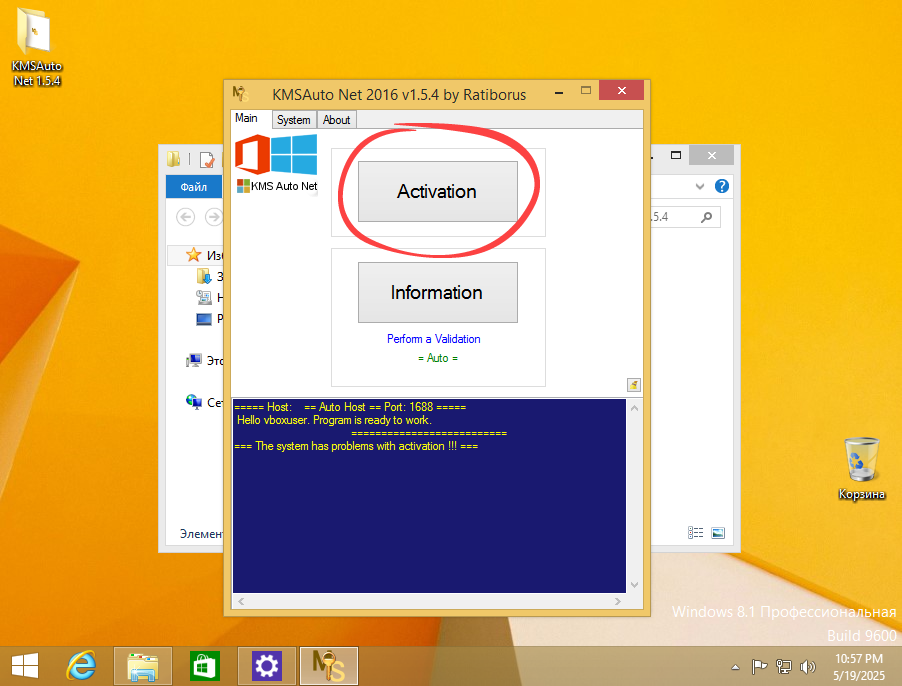Viewport: 902px width, 686px height.
Task: Click the log's horizontal scrollbar right arrow
Action: [x=619, y=602]
